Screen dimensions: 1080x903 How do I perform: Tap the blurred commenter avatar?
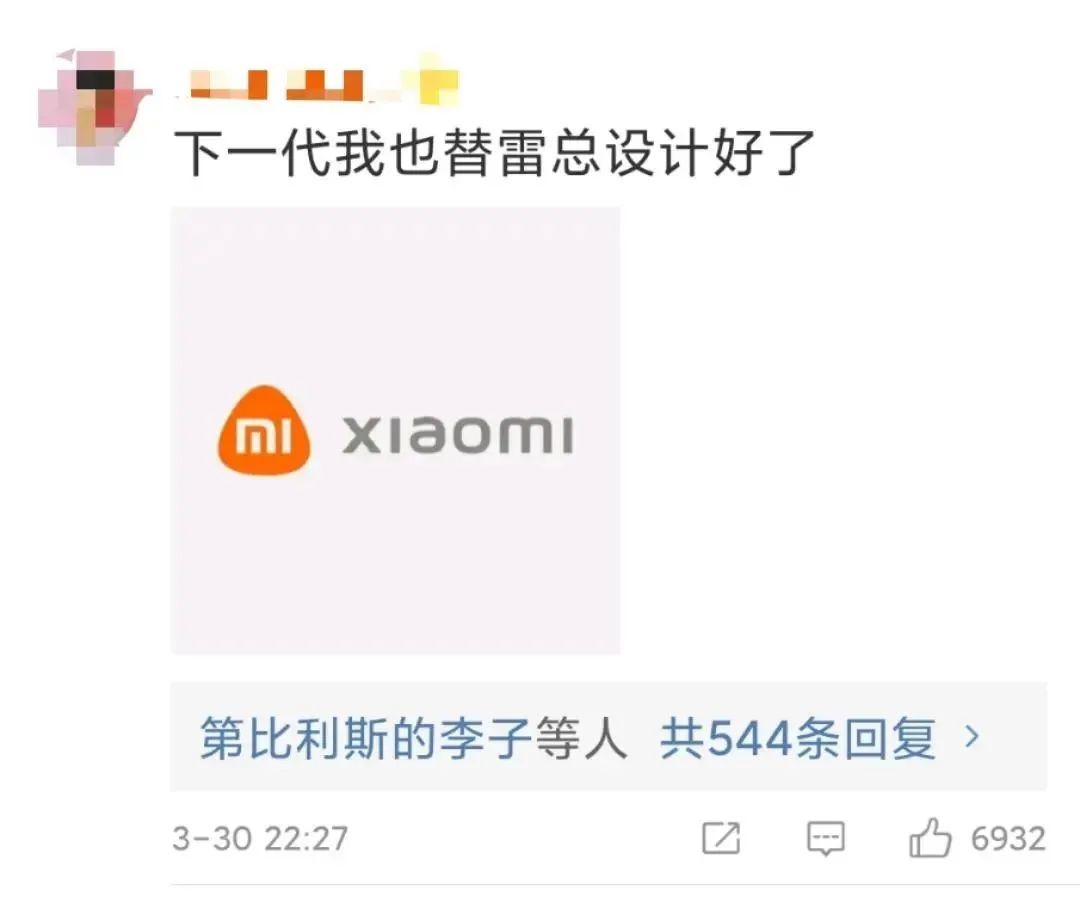pos(94,107)
